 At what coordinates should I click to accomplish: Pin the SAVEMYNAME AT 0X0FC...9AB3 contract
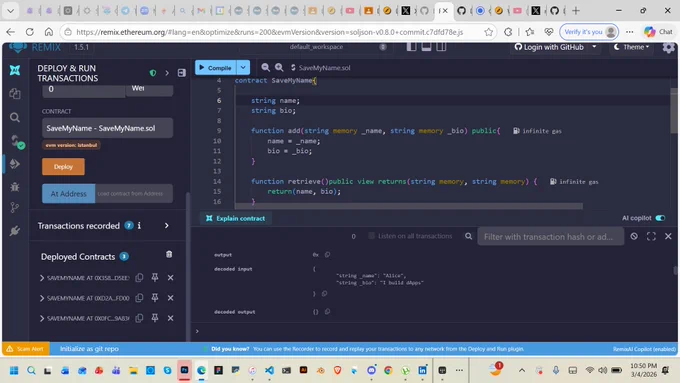click(155, 318)
